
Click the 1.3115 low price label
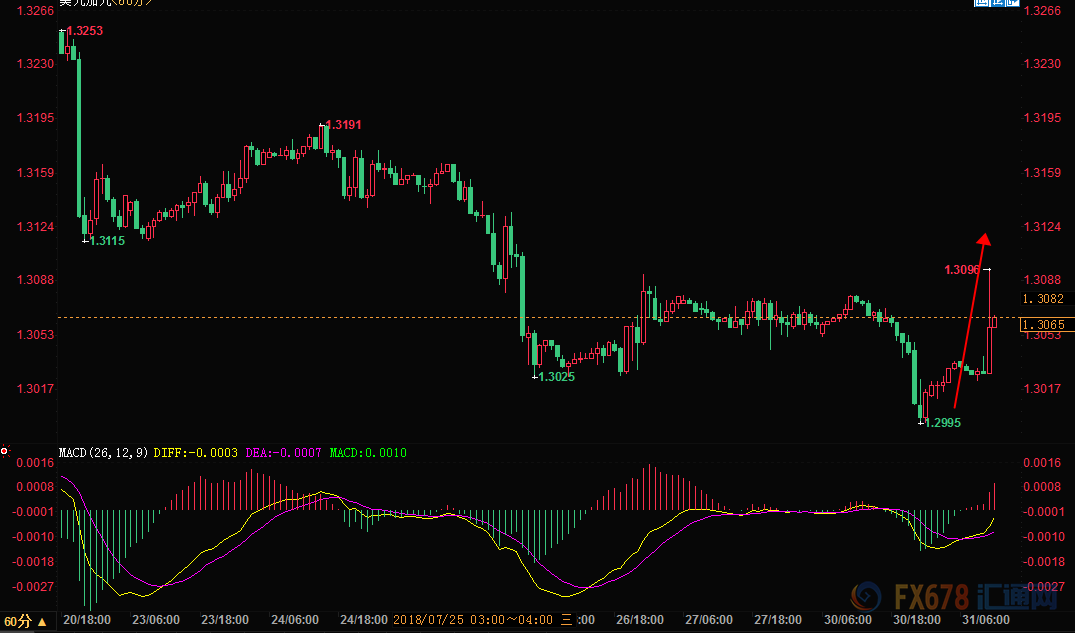(x=108, y=241)
